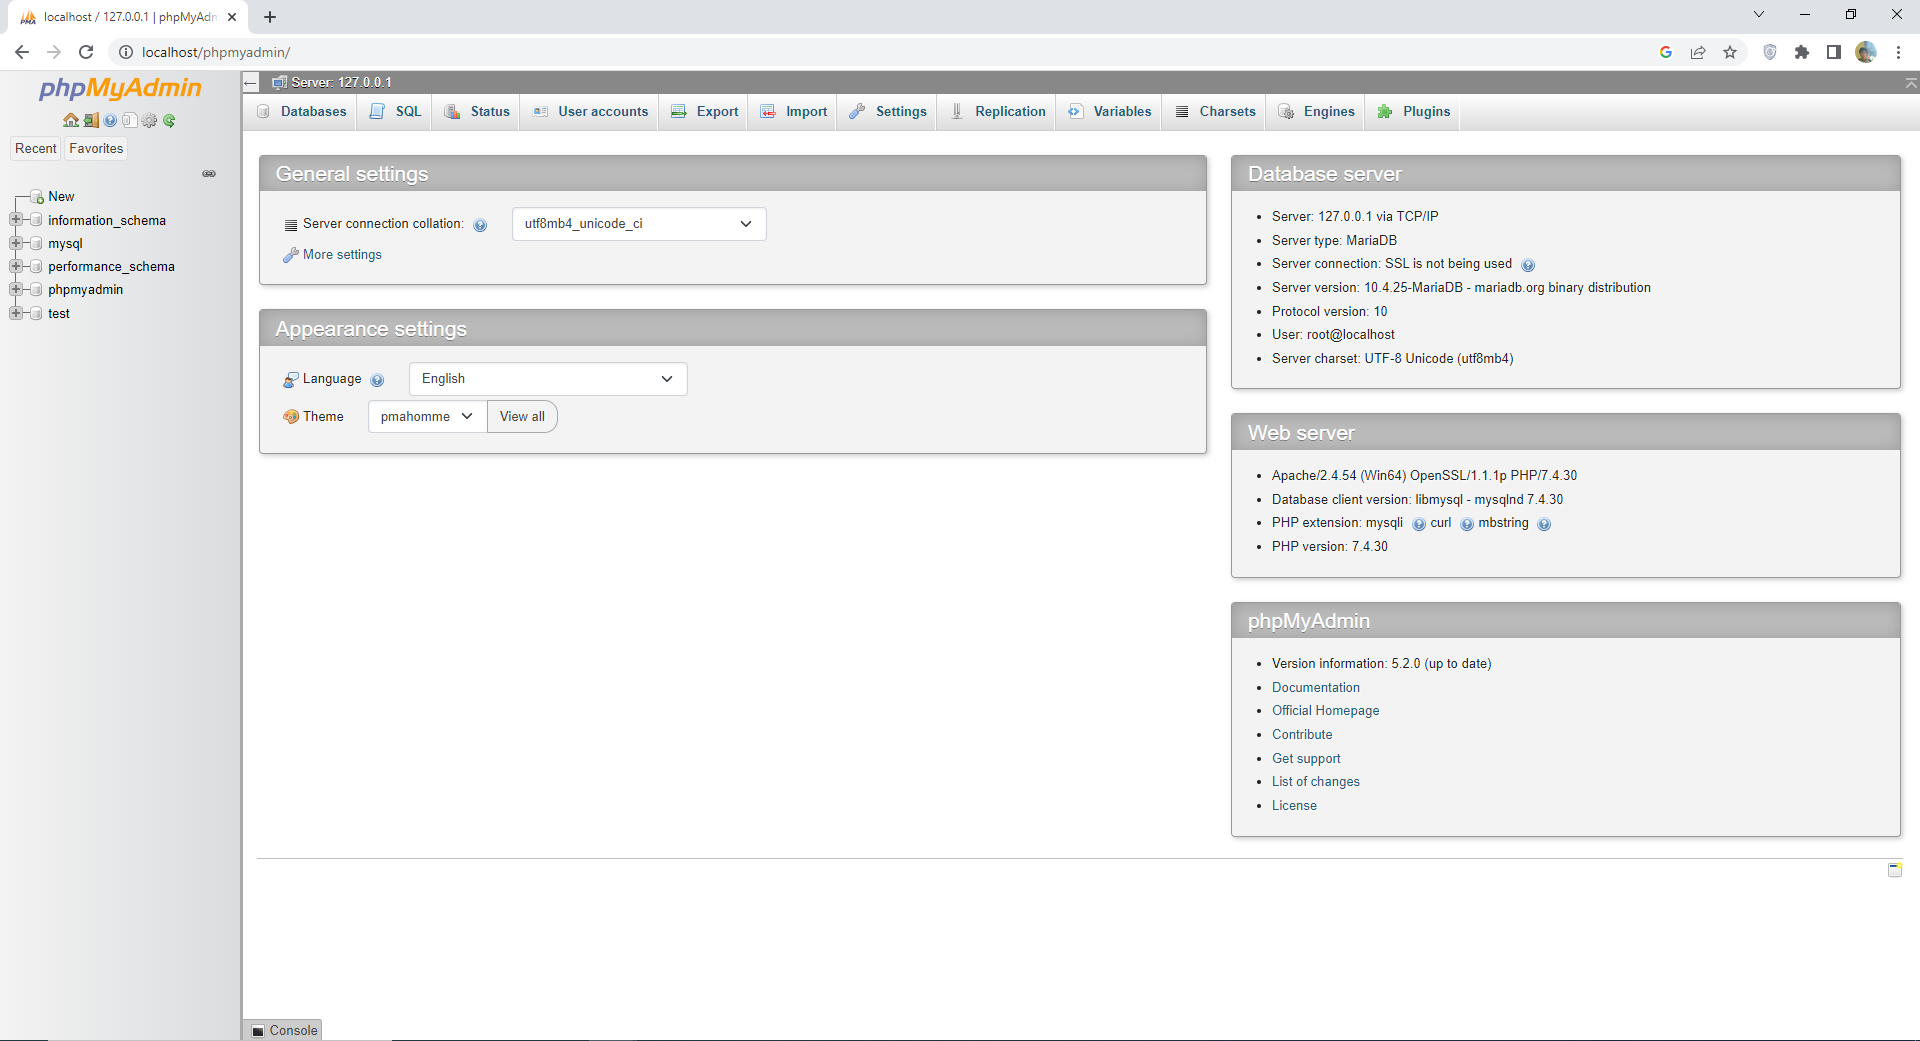Viewport: 1920px width, 1041px height.
Task: Open the Get support link
Action: [x=1306, y=759]
